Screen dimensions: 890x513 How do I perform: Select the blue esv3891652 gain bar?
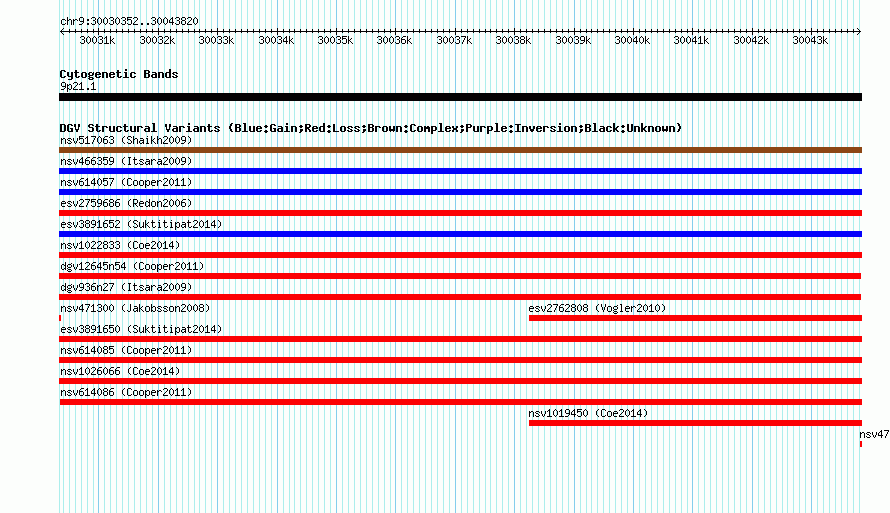(x=460, y=234)
